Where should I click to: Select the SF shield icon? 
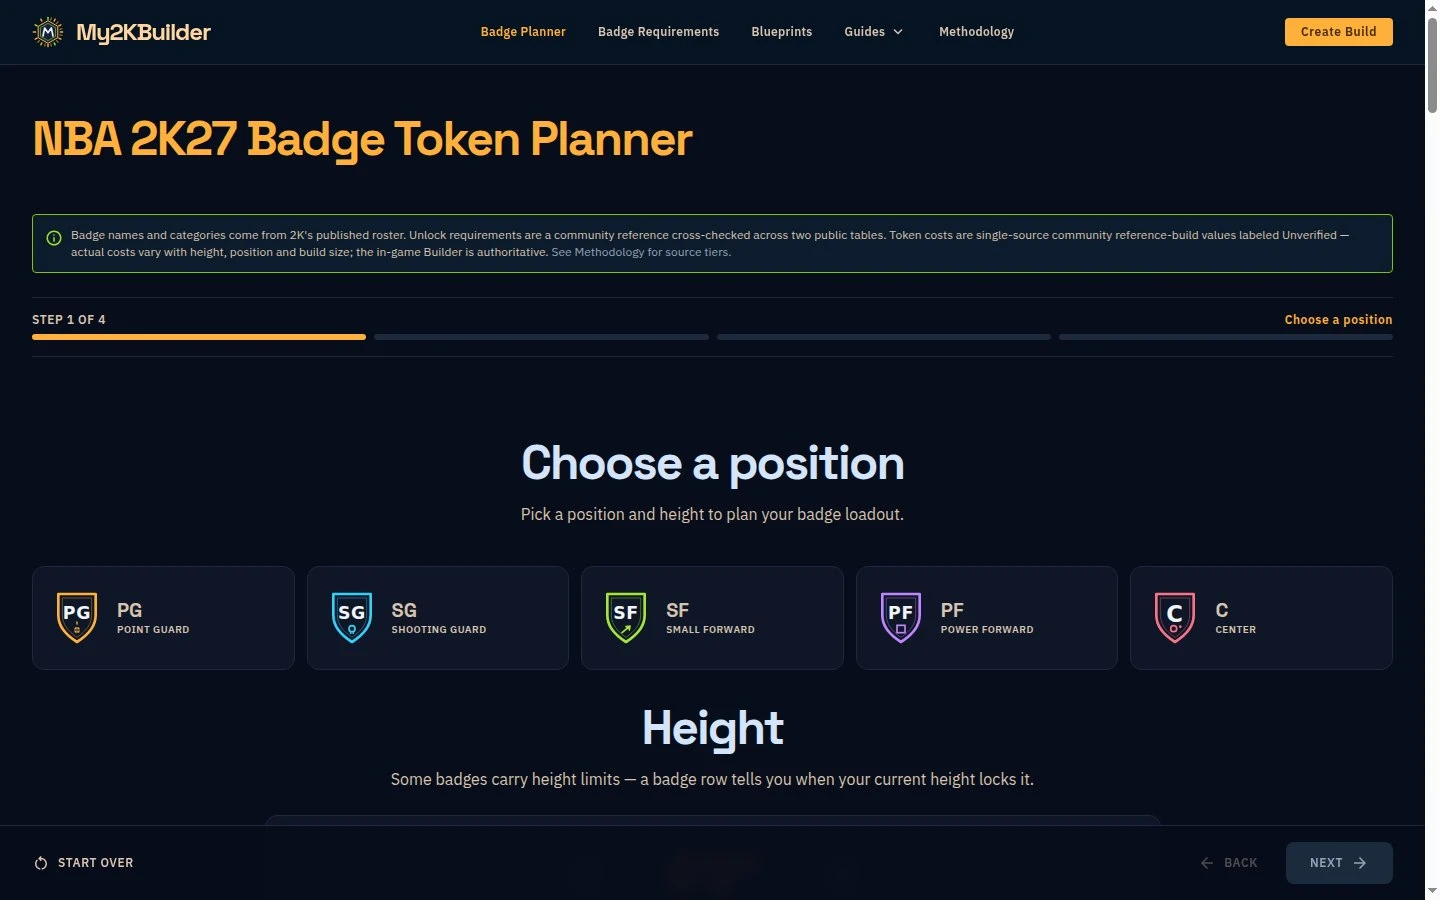tap(626, 618)
